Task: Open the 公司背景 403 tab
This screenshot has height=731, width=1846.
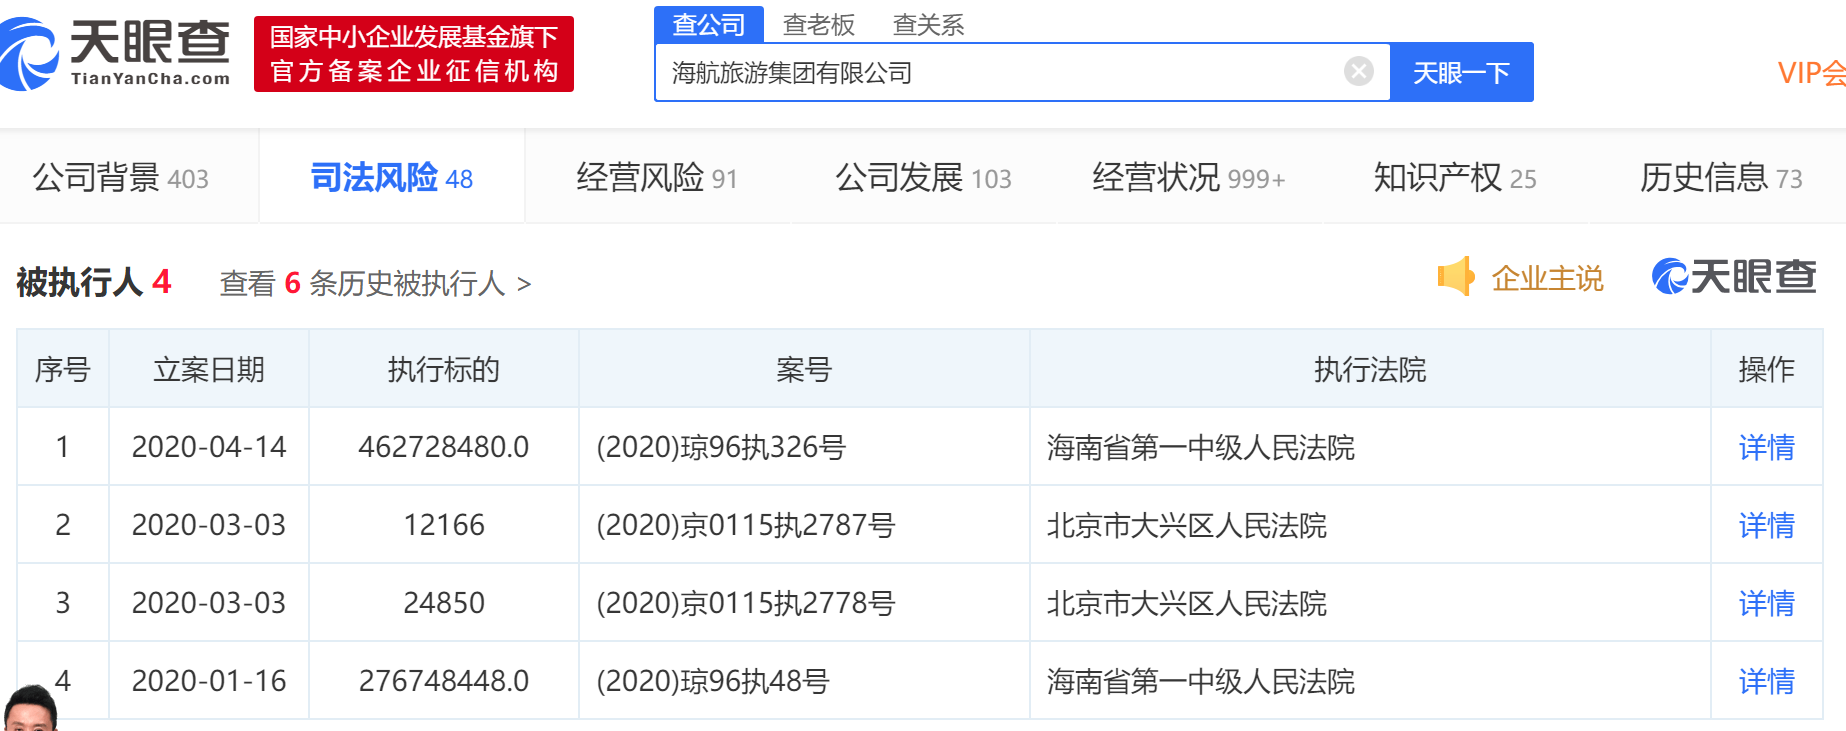Action: click(121, 178)
